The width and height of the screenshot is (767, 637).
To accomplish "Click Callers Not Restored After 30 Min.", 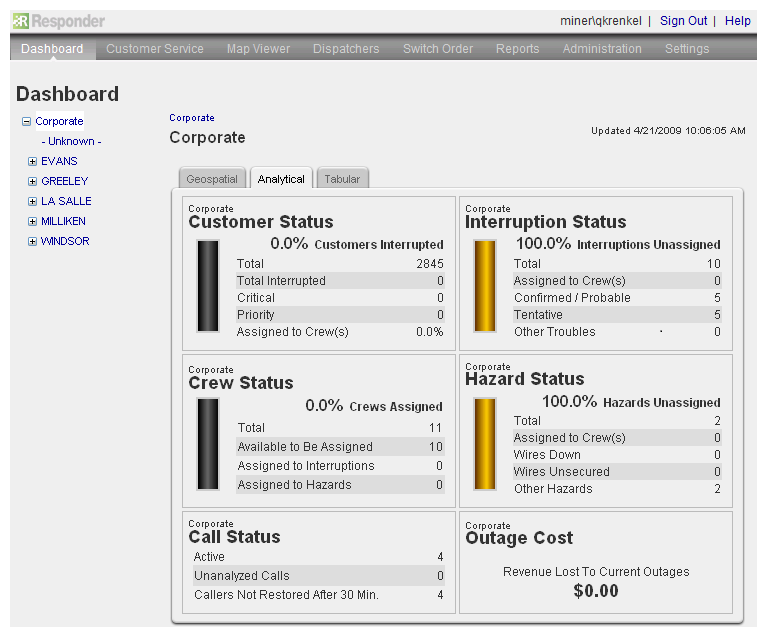I will tap(286, 595).
